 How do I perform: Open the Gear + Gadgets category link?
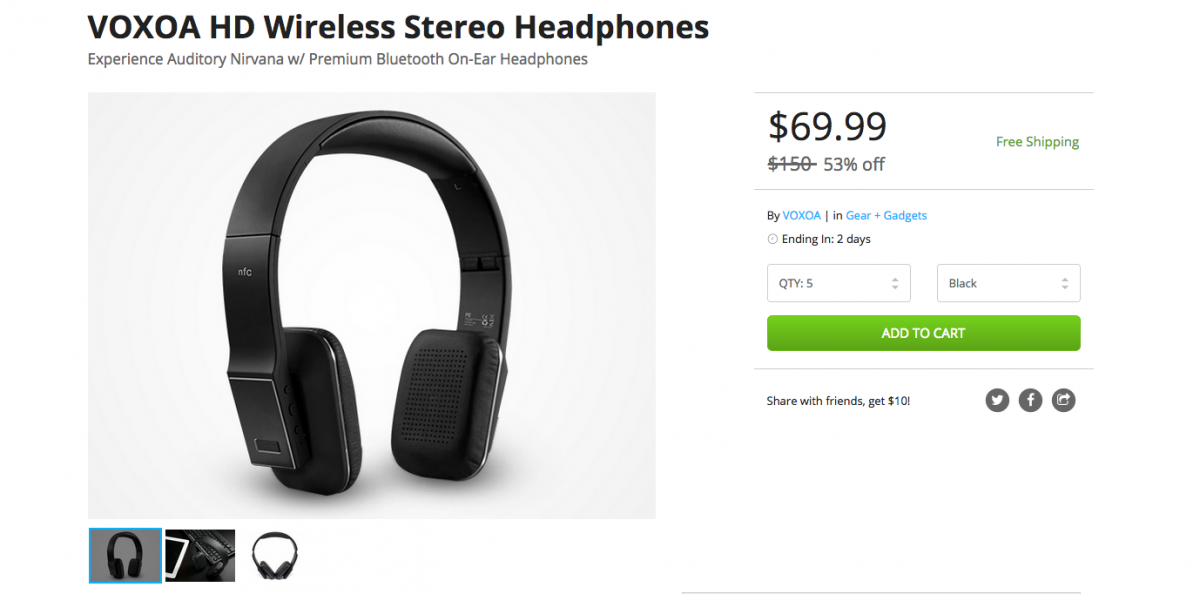click(x=886, y=215)
